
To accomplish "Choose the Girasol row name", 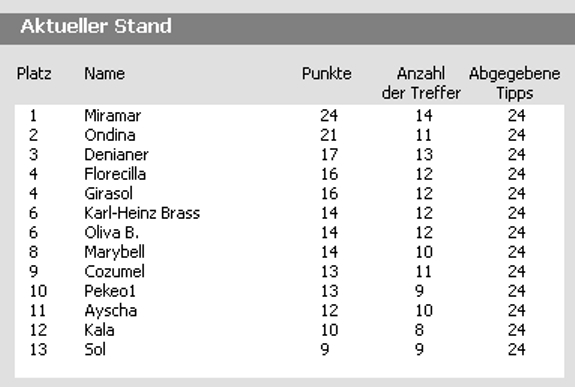I will (x=108, y=194).
